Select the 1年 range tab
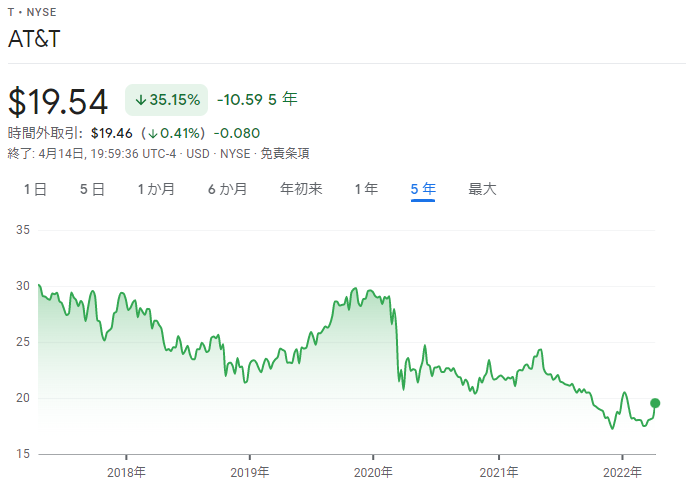The height and width of the screenshot is (490, 686). point(366,189)
